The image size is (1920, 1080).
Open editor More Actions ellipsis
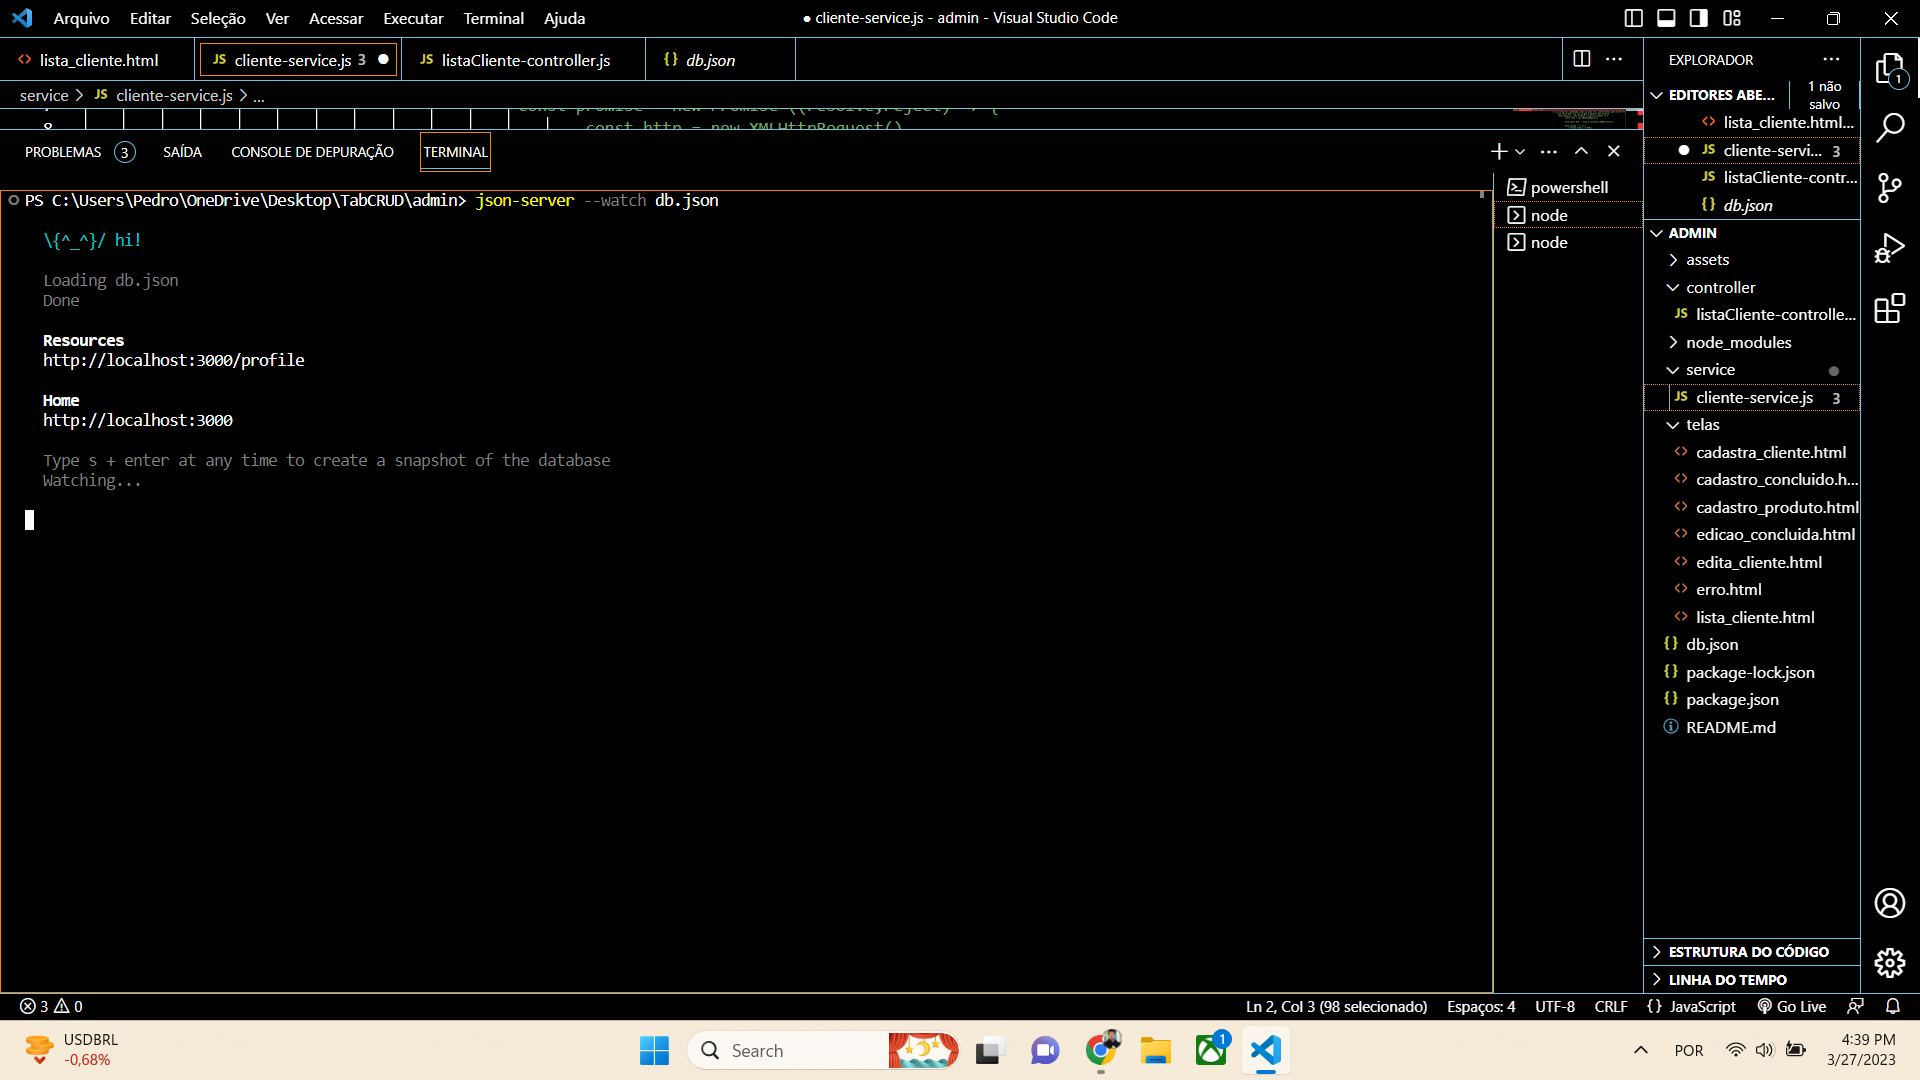click(1614, 59)
